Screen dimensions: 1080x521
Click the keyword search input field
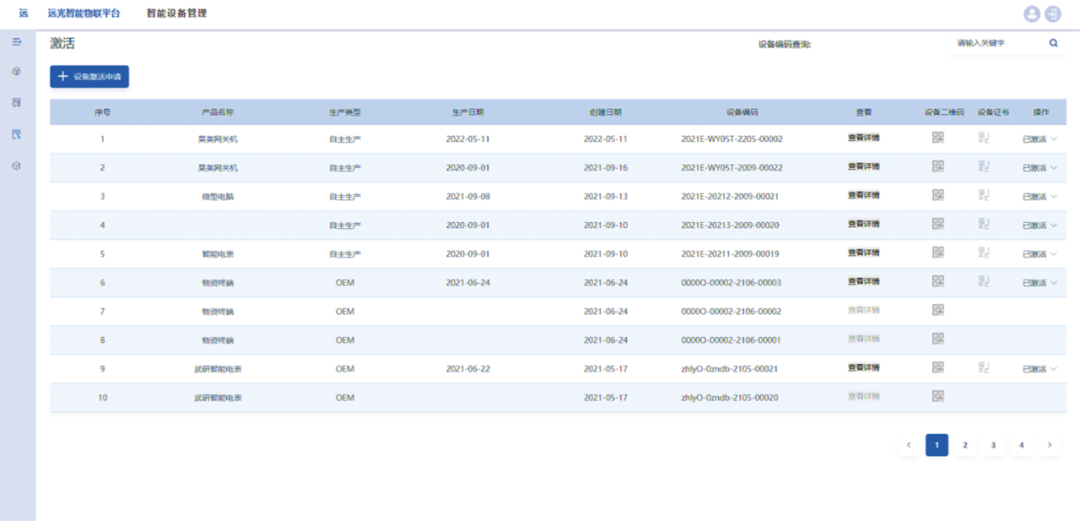[995, 43]
